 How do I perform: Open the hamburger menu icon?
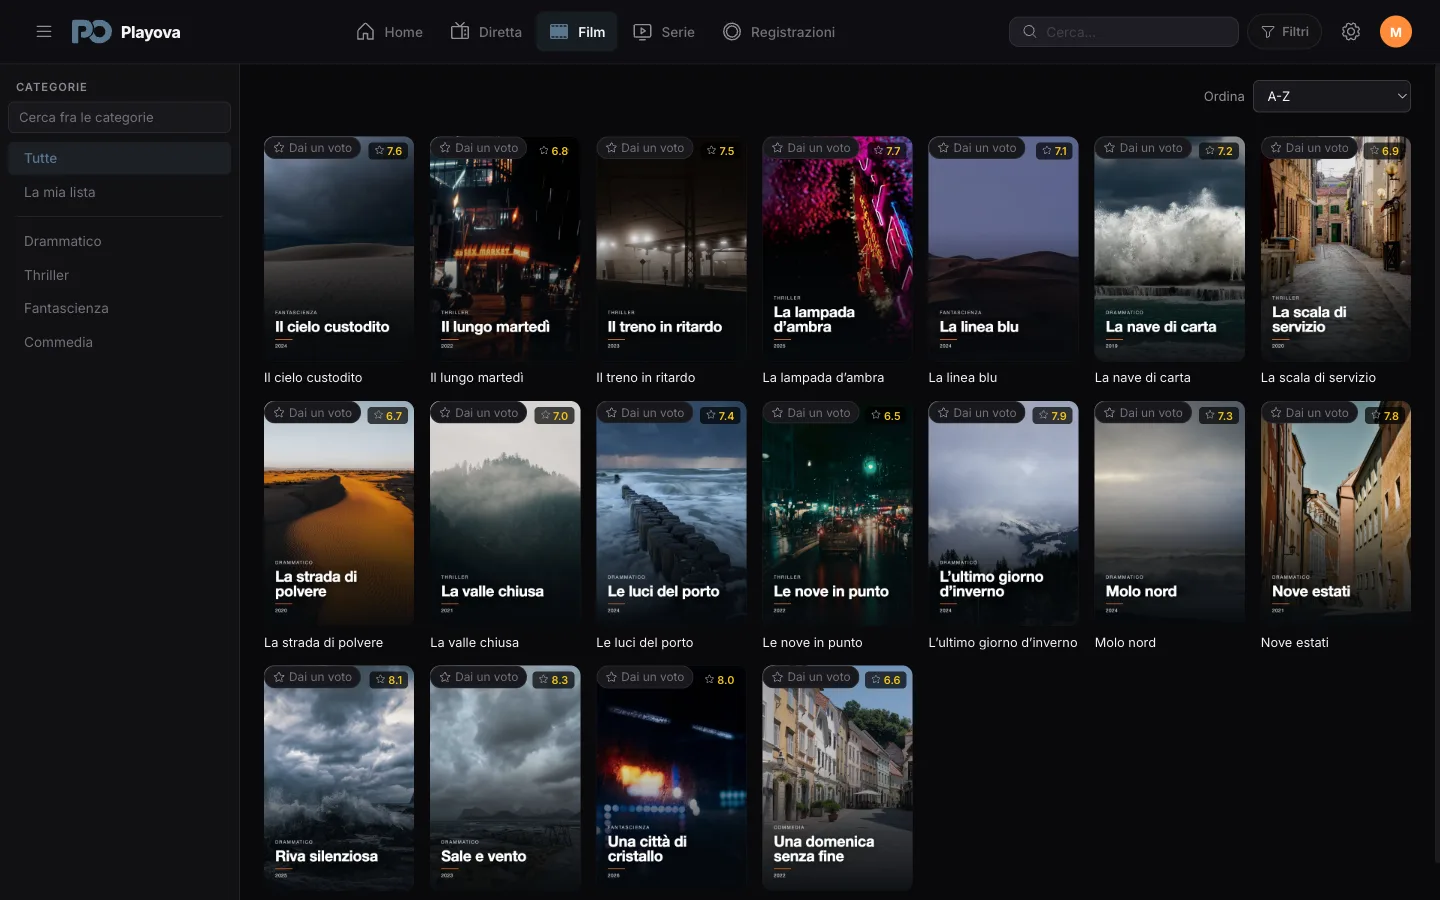tap(44, 32)
